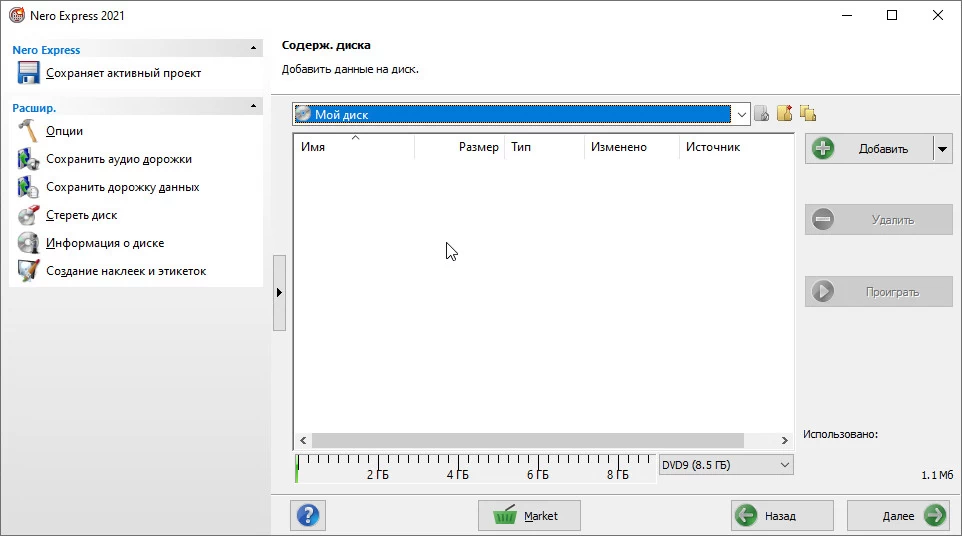Viewport: 962px width, 536px height.
Task: Collapse the Nero Express panel section
Action: coord(254,49)
